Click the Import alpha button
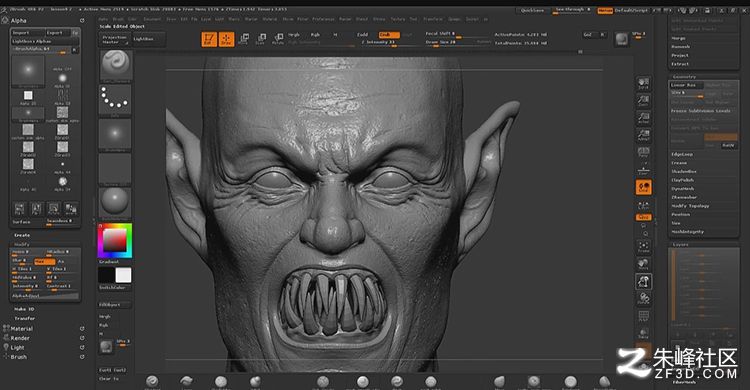 click(x=28, y=33)
